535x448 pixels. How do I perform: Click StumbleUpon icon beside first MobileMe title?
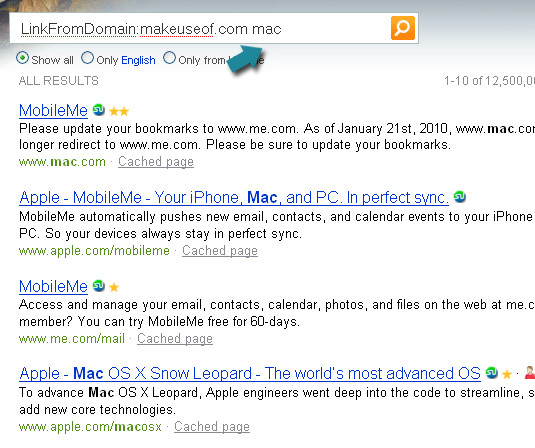[x=99, y=110]
